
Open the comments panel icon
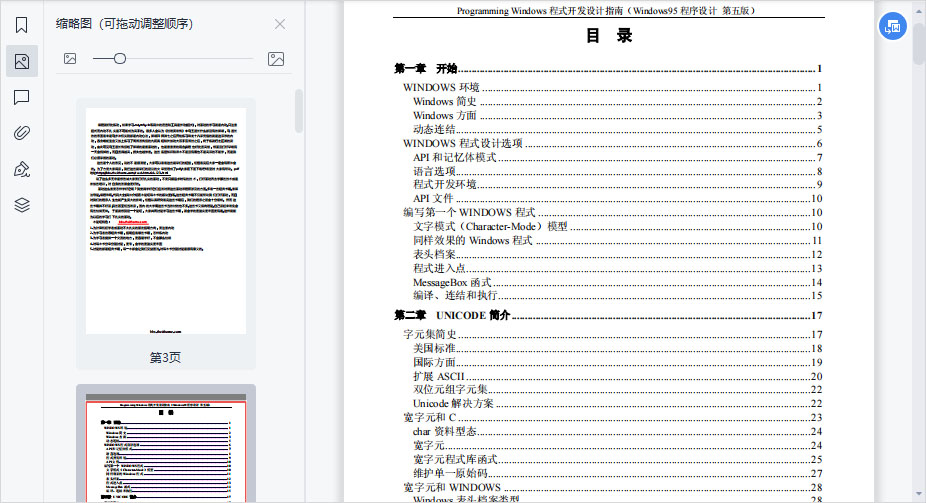point(21,97)
